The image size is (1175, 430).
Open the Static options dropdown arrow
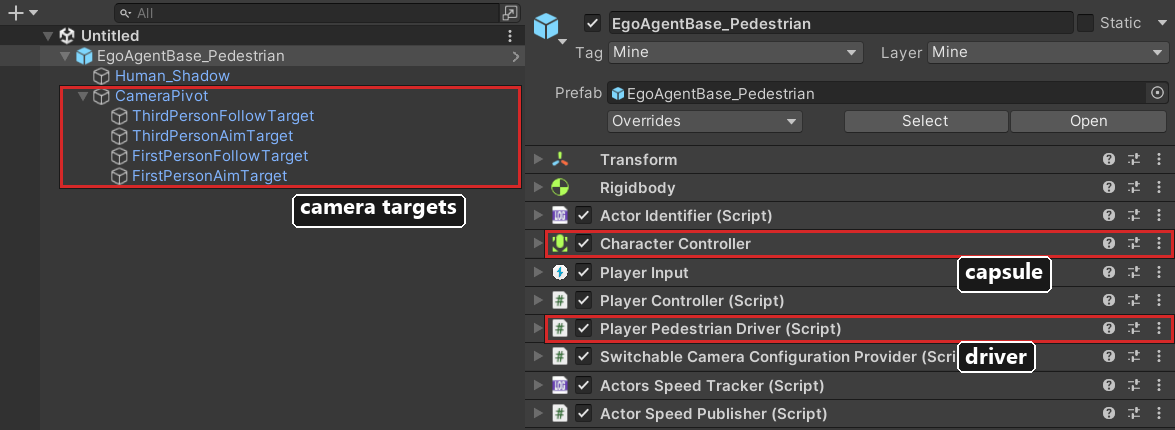[1160, 23]
